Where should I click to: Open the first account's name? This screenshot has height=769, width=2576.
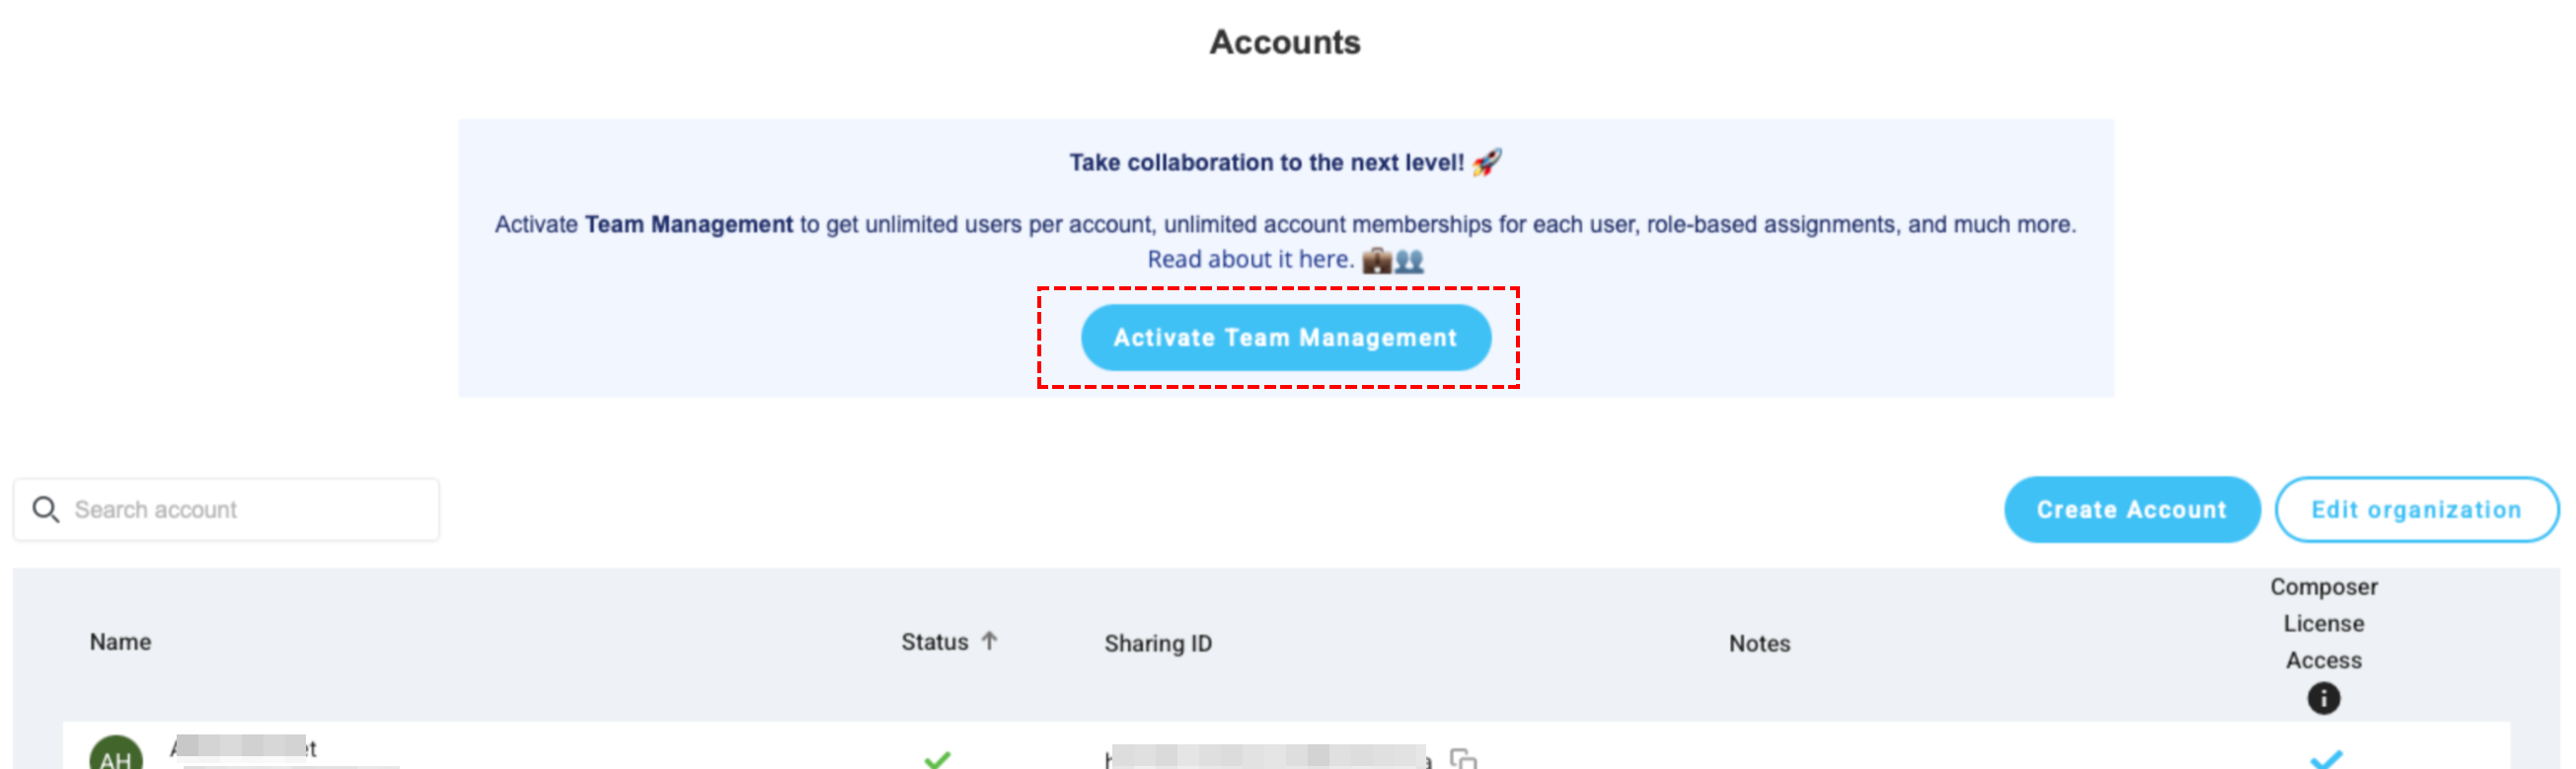243,747
